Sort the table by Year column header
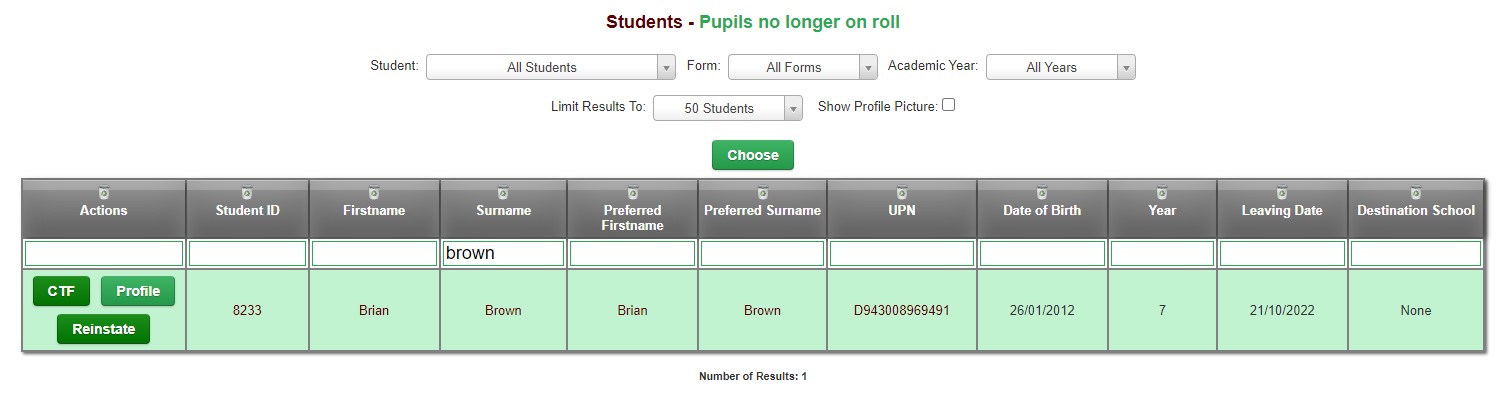1506x399 pixels. pyautogui.click(x=1162, y=210)
